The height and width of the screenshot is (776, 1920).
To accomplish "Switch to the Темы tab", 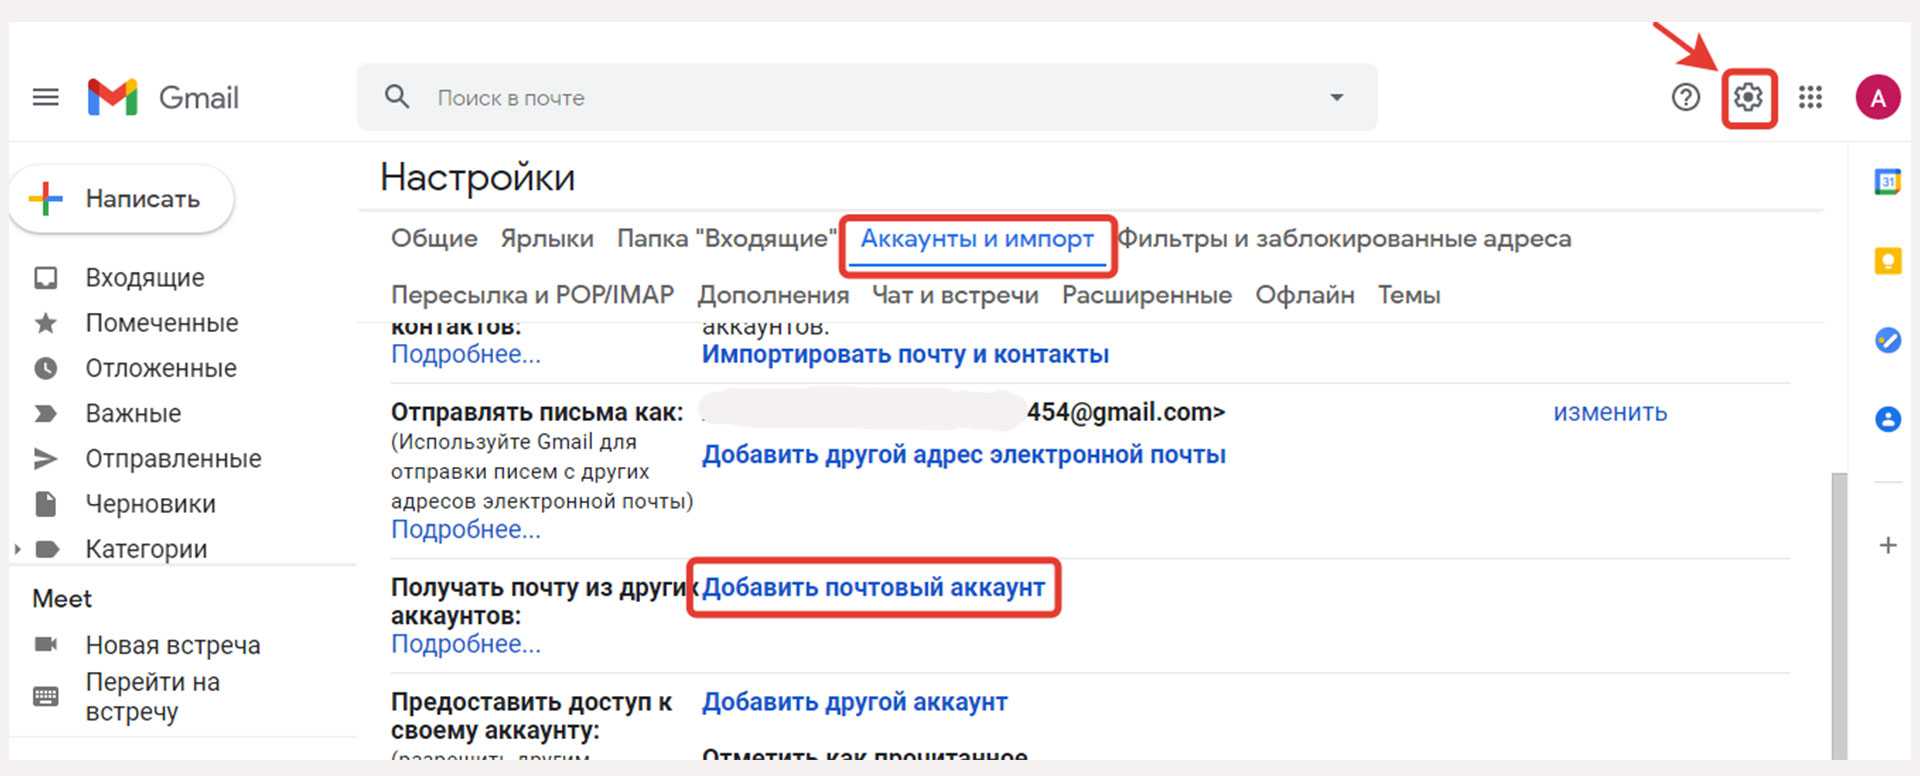I will [1409, 295].
